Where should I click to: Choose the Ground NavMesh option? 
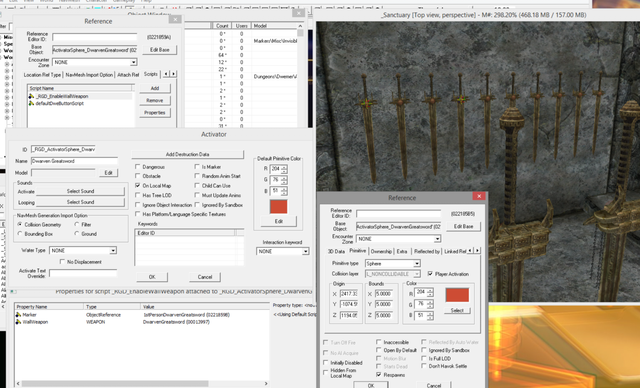77,234
